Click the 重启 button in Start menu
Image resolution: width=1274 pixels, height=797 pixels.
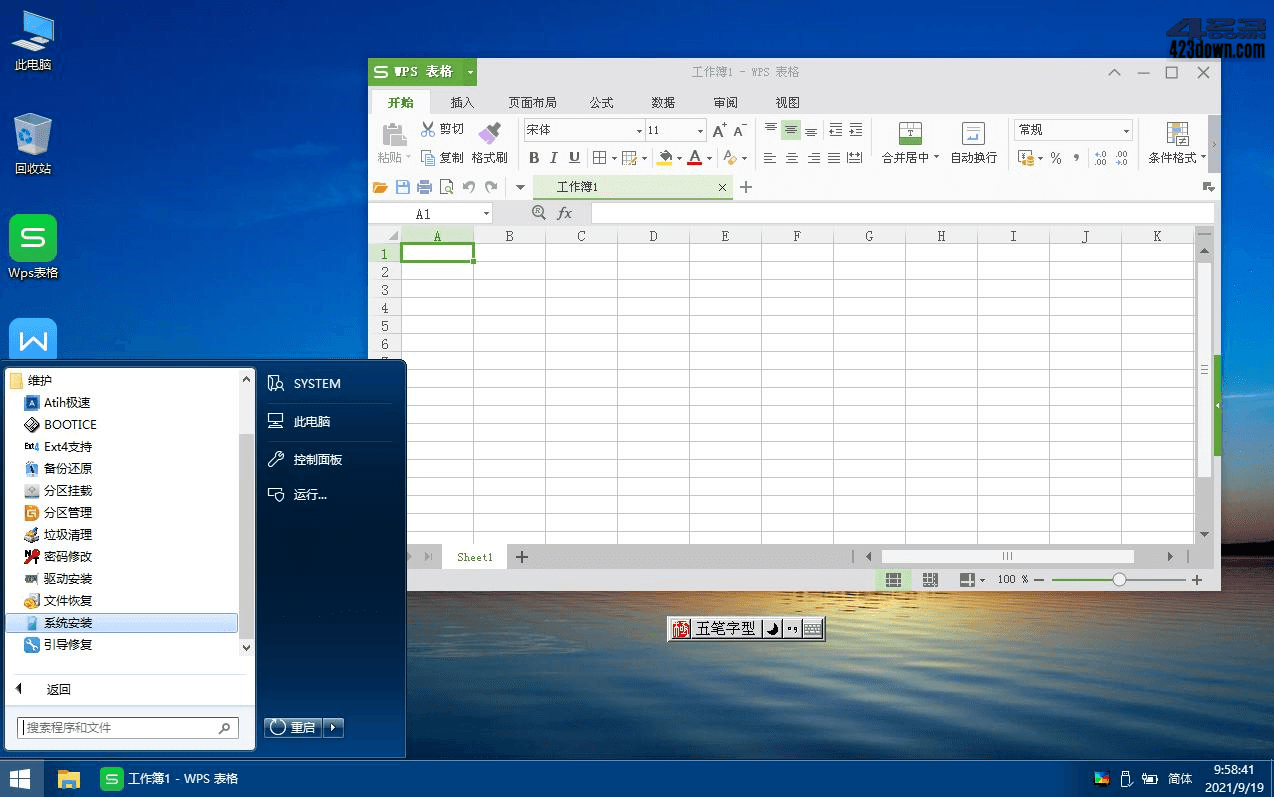pyautogui.click(x=293, y=728)
